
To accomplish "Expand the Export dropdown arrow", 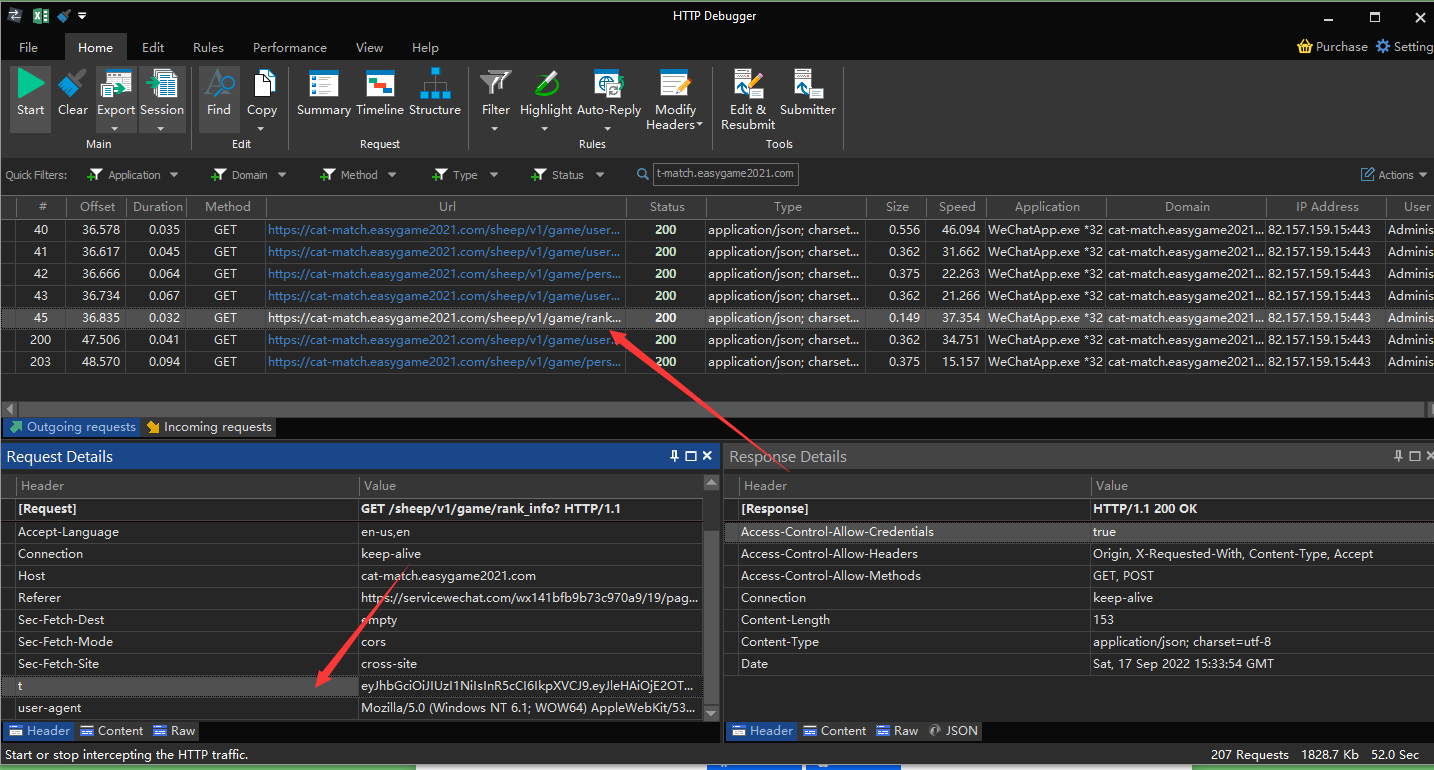I will tap(116, 127).
